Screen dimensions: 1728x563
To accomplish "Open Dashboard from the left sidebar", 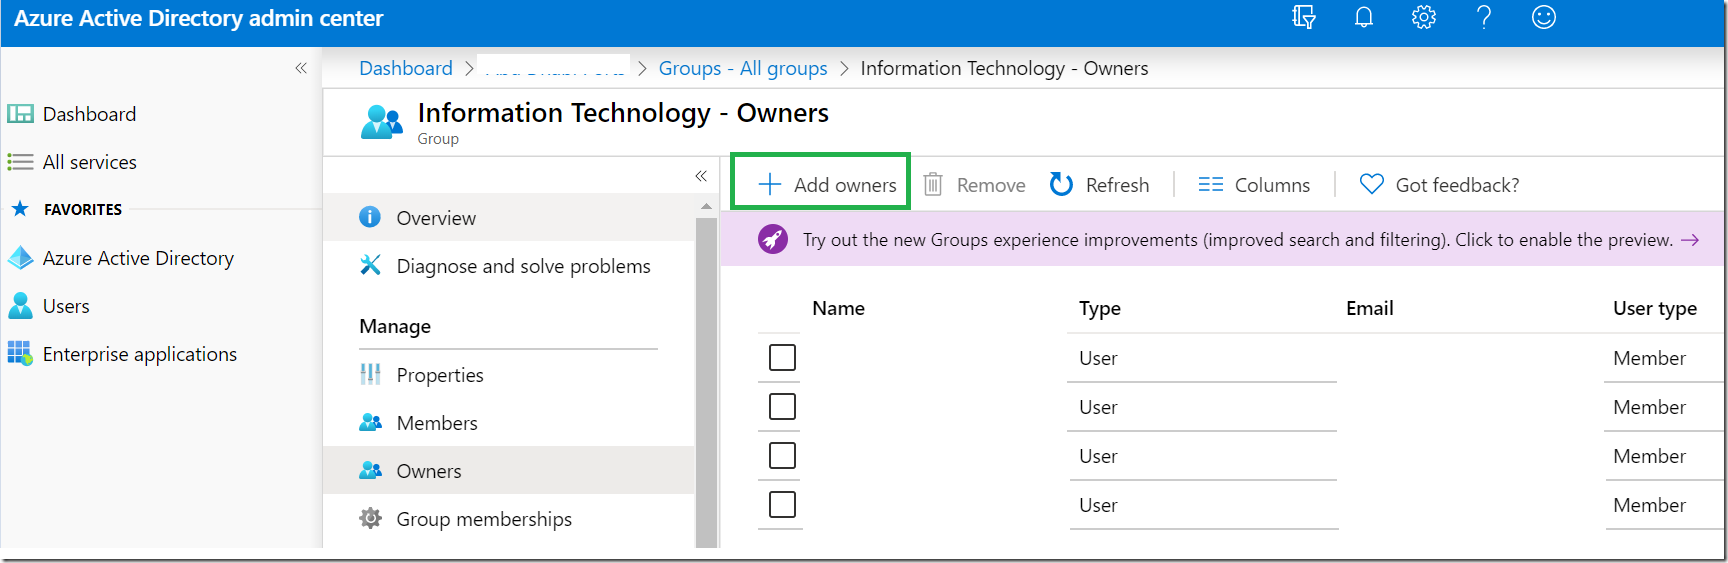I will [89, 114].
